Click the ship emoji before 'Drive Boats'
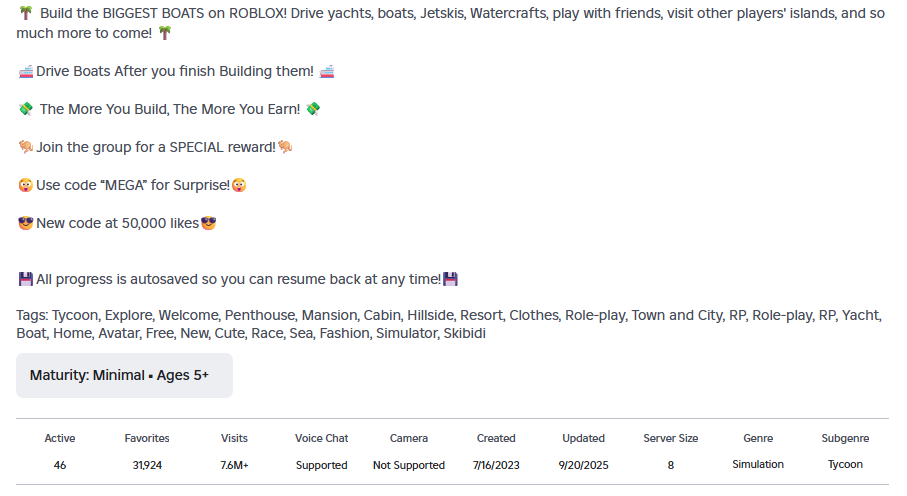 pos(25,72)
